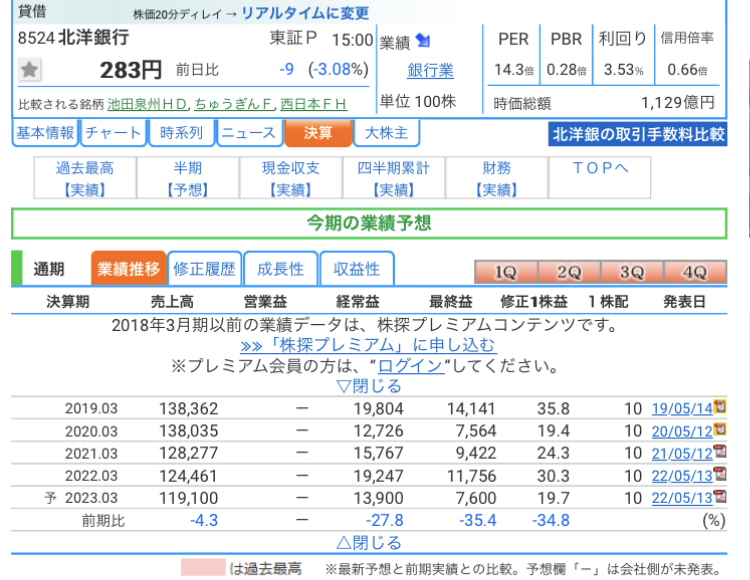Image resolution: width=750 pixels, height=580 pixels.
Task: Open PDF icon next to 22/05/13 in 2022.03 row
Action: tap(720, 474)
